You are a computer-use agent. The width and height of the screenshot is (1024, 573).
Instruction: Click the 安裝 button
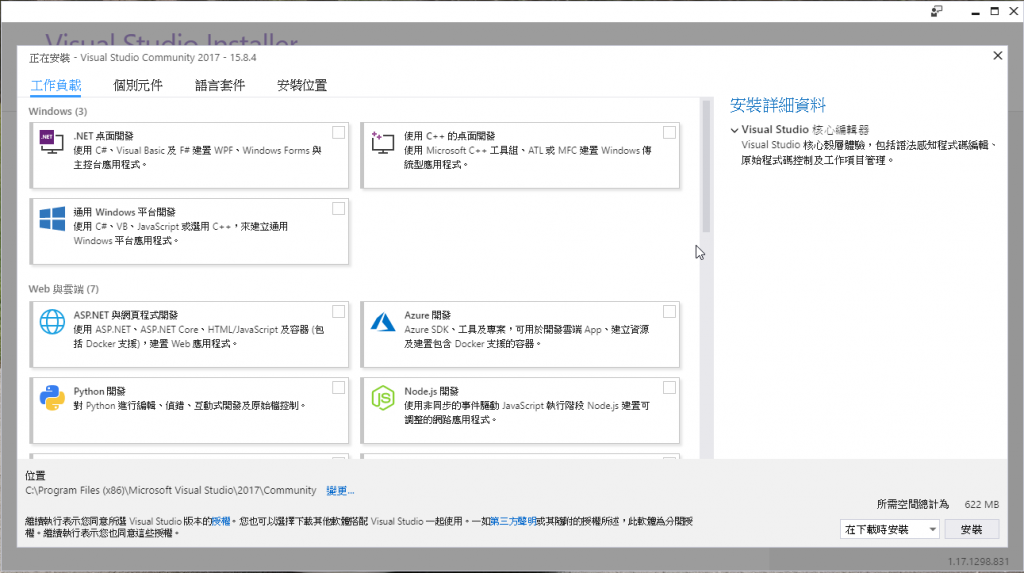pyautogui.click(x=972, y=529)
